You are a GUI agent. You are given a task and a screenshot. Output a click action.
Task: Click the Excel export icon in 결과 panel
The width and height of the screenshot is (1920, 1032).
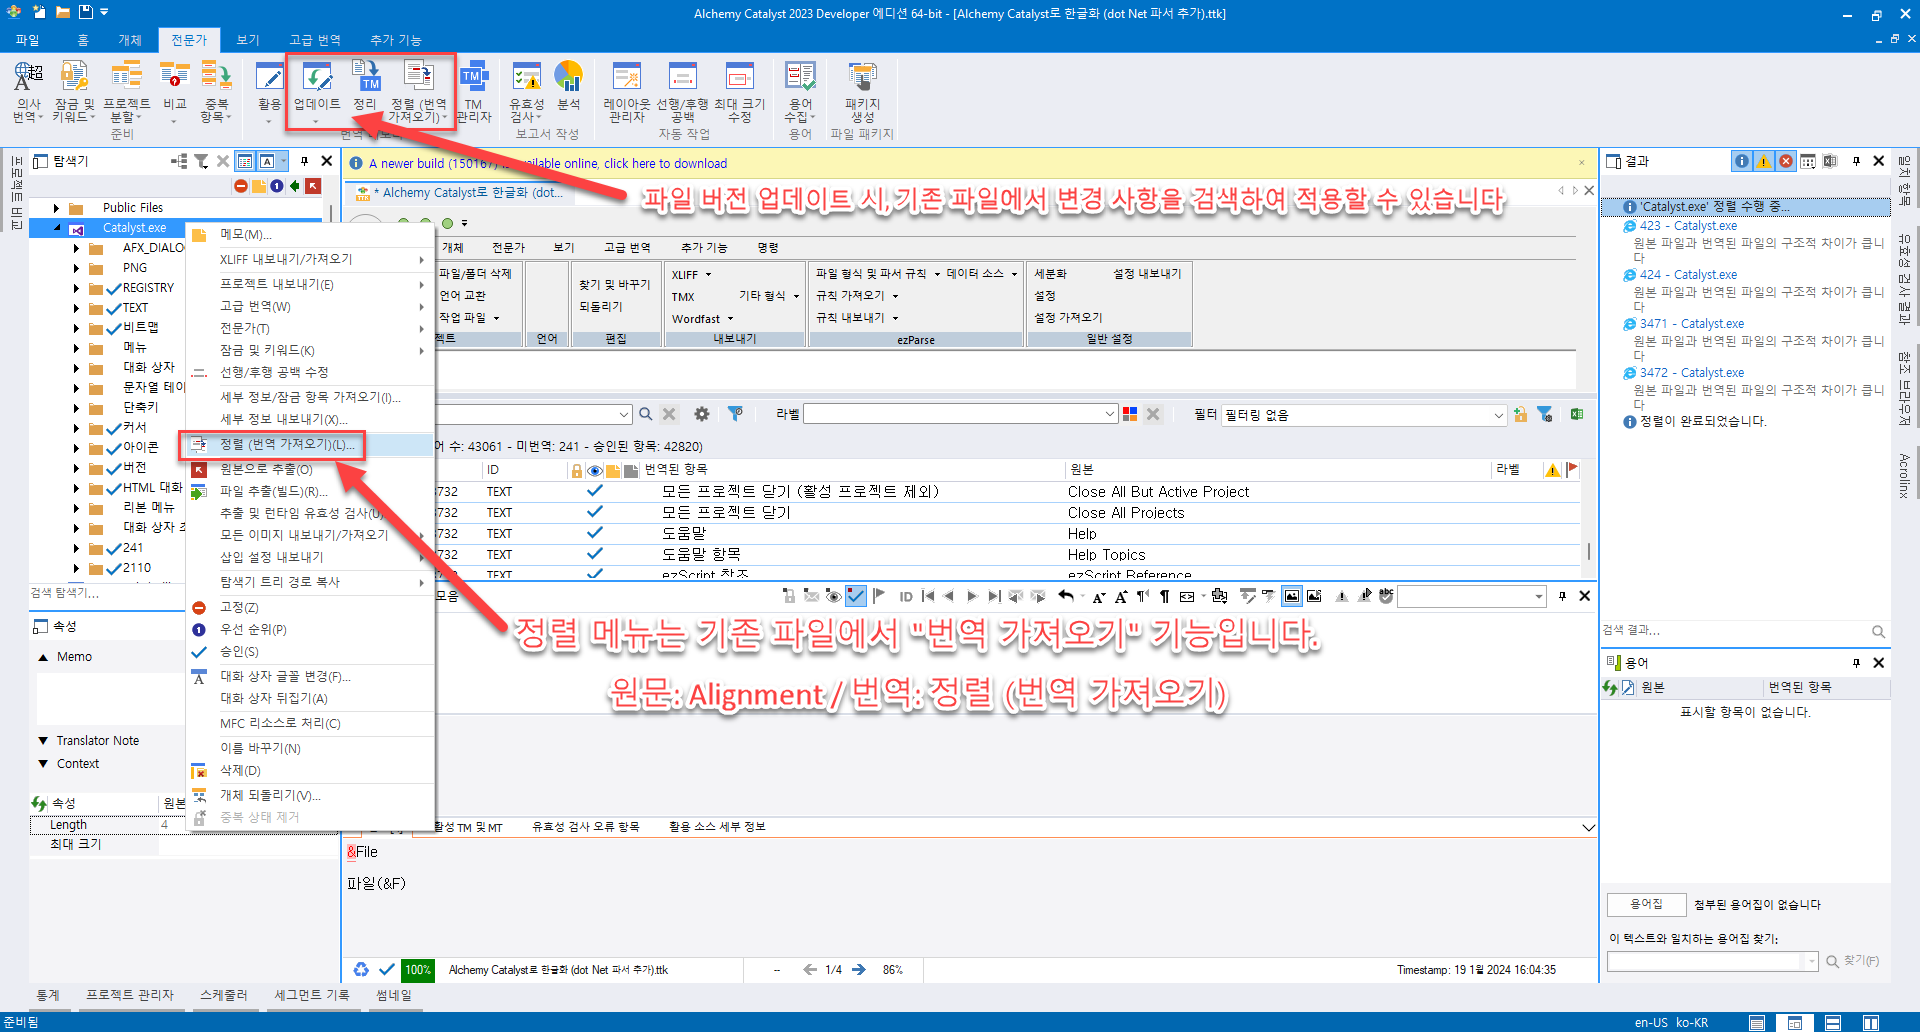[1830, 161]
